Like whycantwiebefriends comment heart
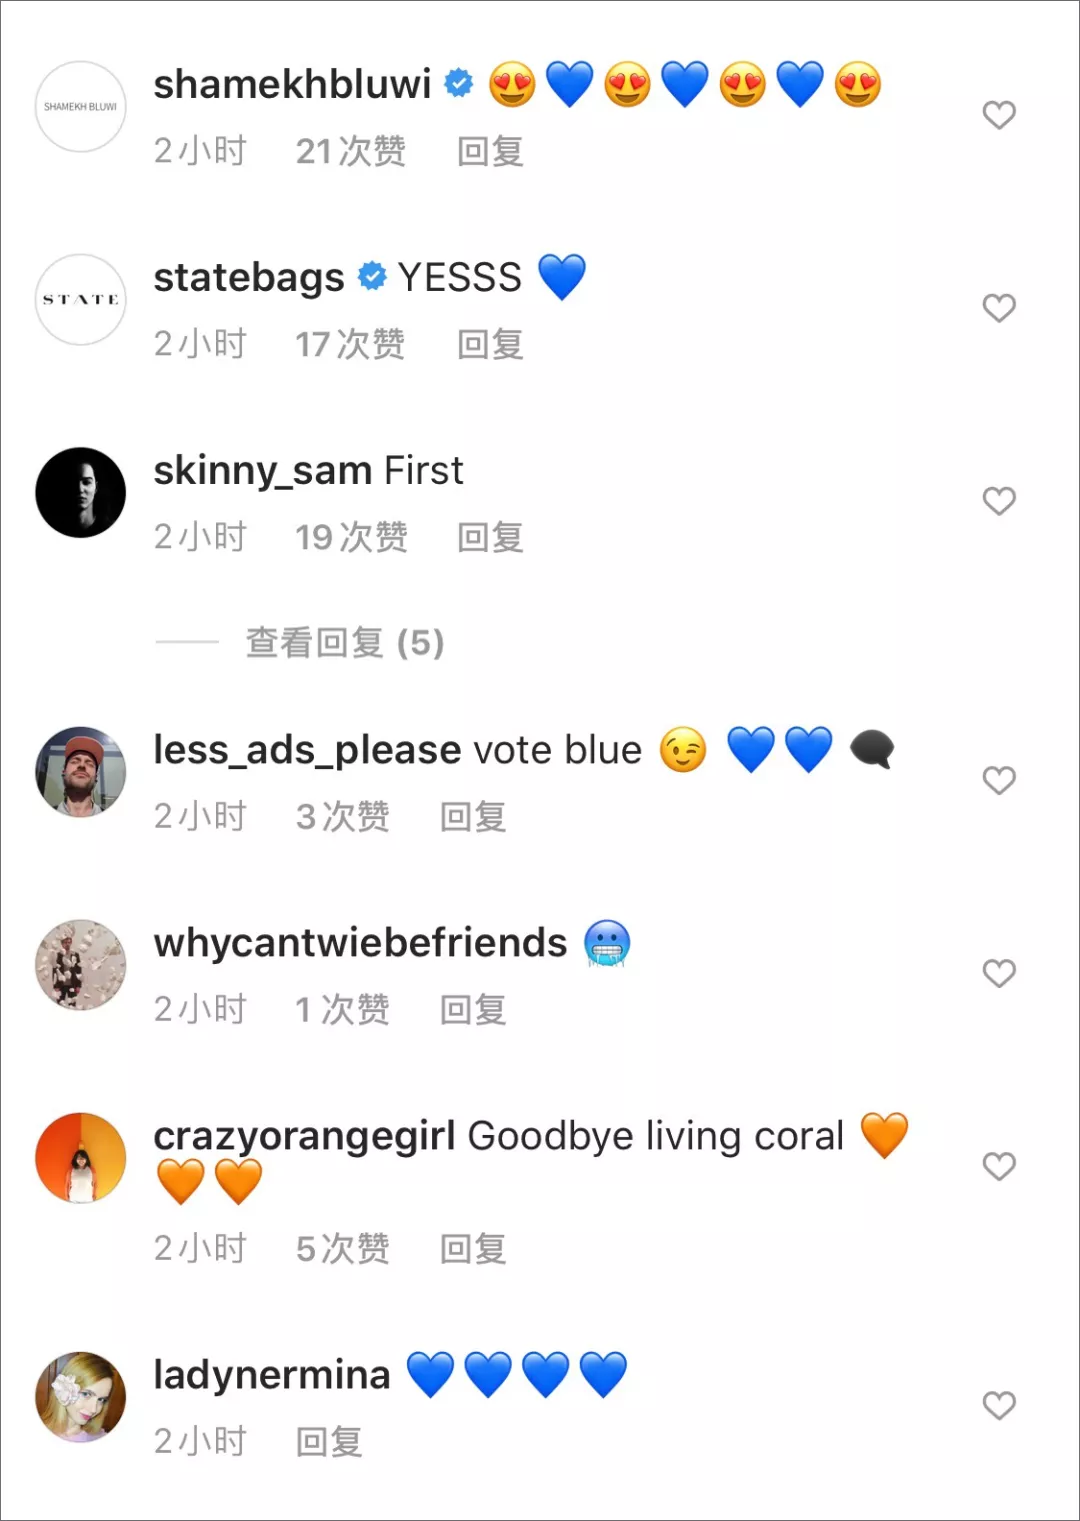Image resolution: width=1080 pixels, height=1521 pixels. [999, 973]
